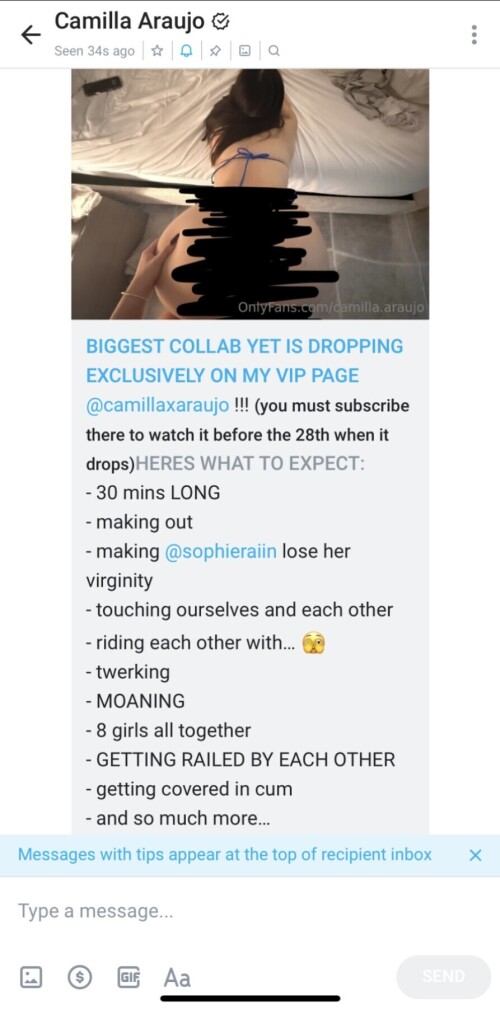The height and width of the screenshot is (1010, 500).
Task: Open the Camilla Araujo profile from the header
Action: pyautogui.click(x=130, y=21)
